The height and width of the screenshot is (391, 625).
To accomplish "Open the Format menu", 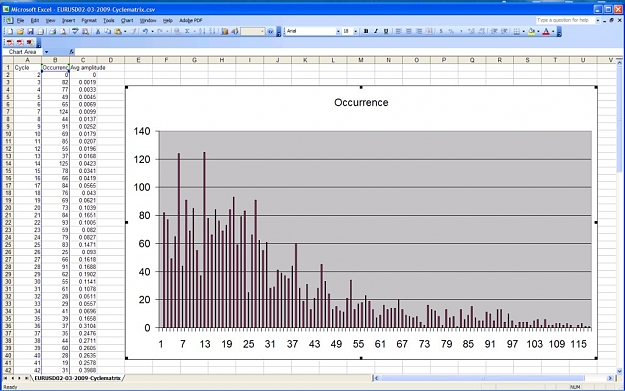I will tap(89, 20).
